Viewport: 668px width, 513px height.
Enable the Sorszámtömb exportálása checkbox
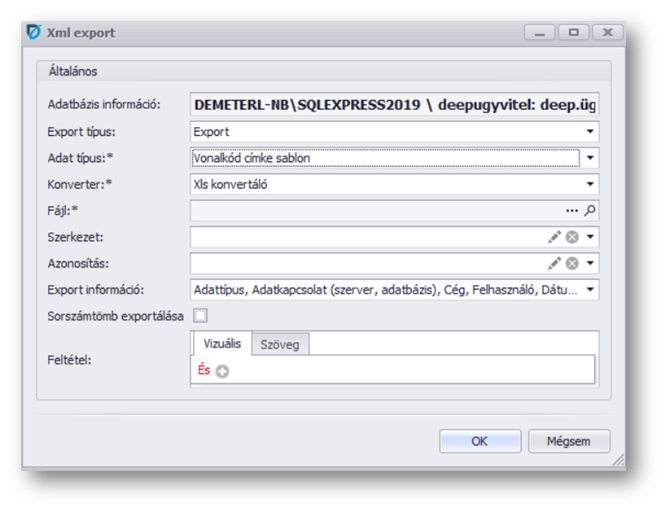coord(201,316)
